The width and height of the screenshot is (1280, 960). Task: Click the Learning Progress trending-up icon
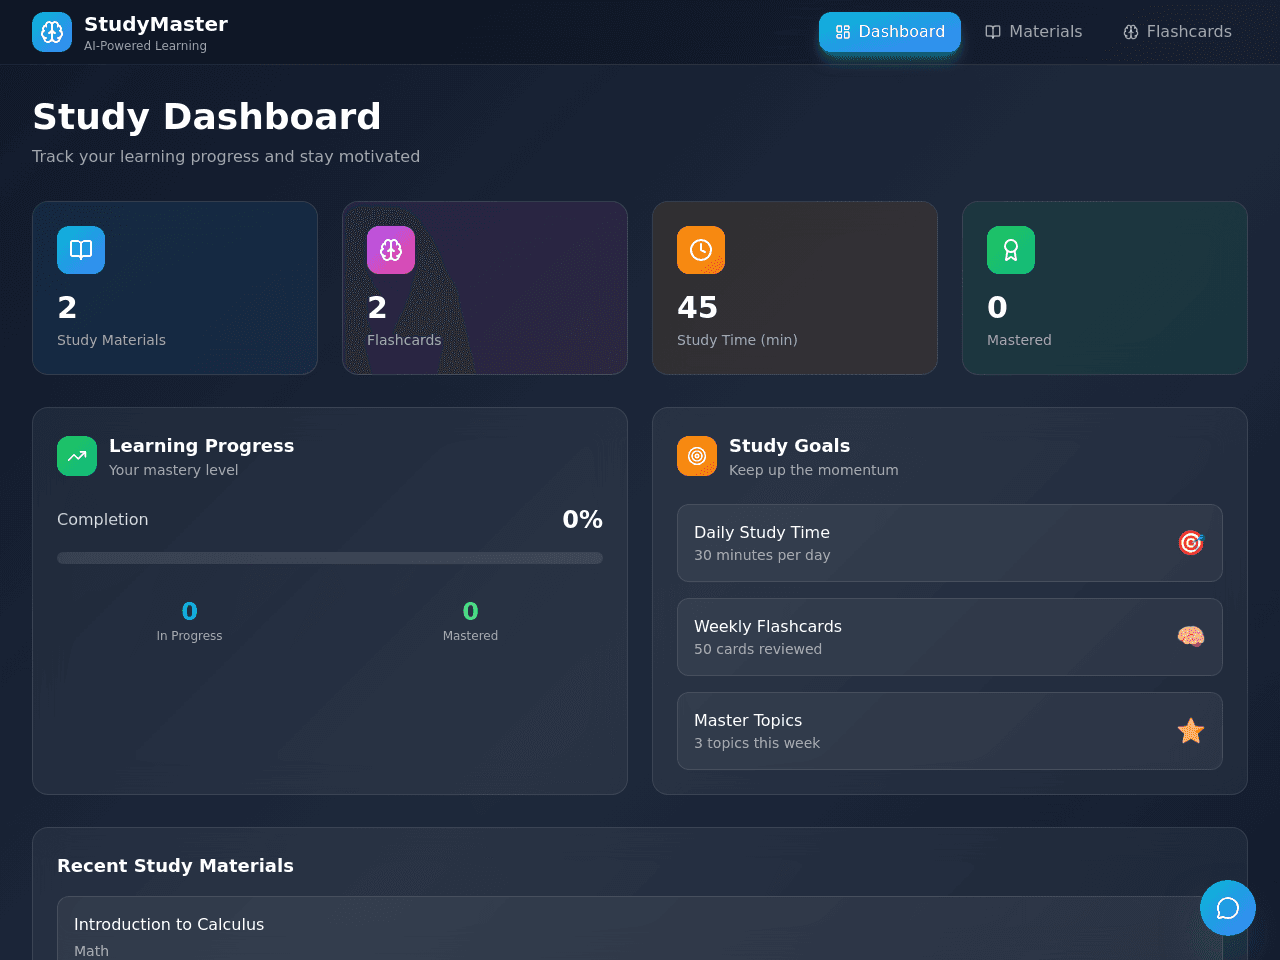(77, 456)
